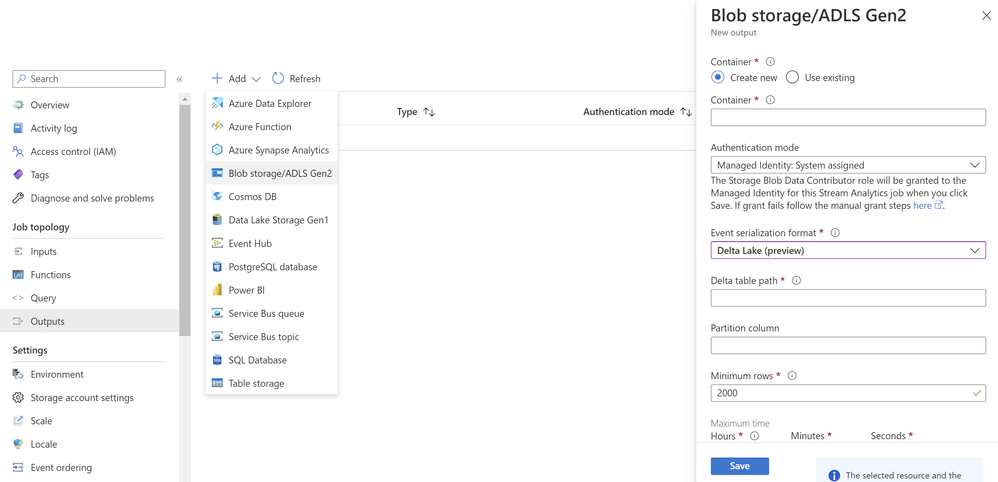Click the SQL Database icon in menu
Screen dimensions: 998x482
click(218, 360)
